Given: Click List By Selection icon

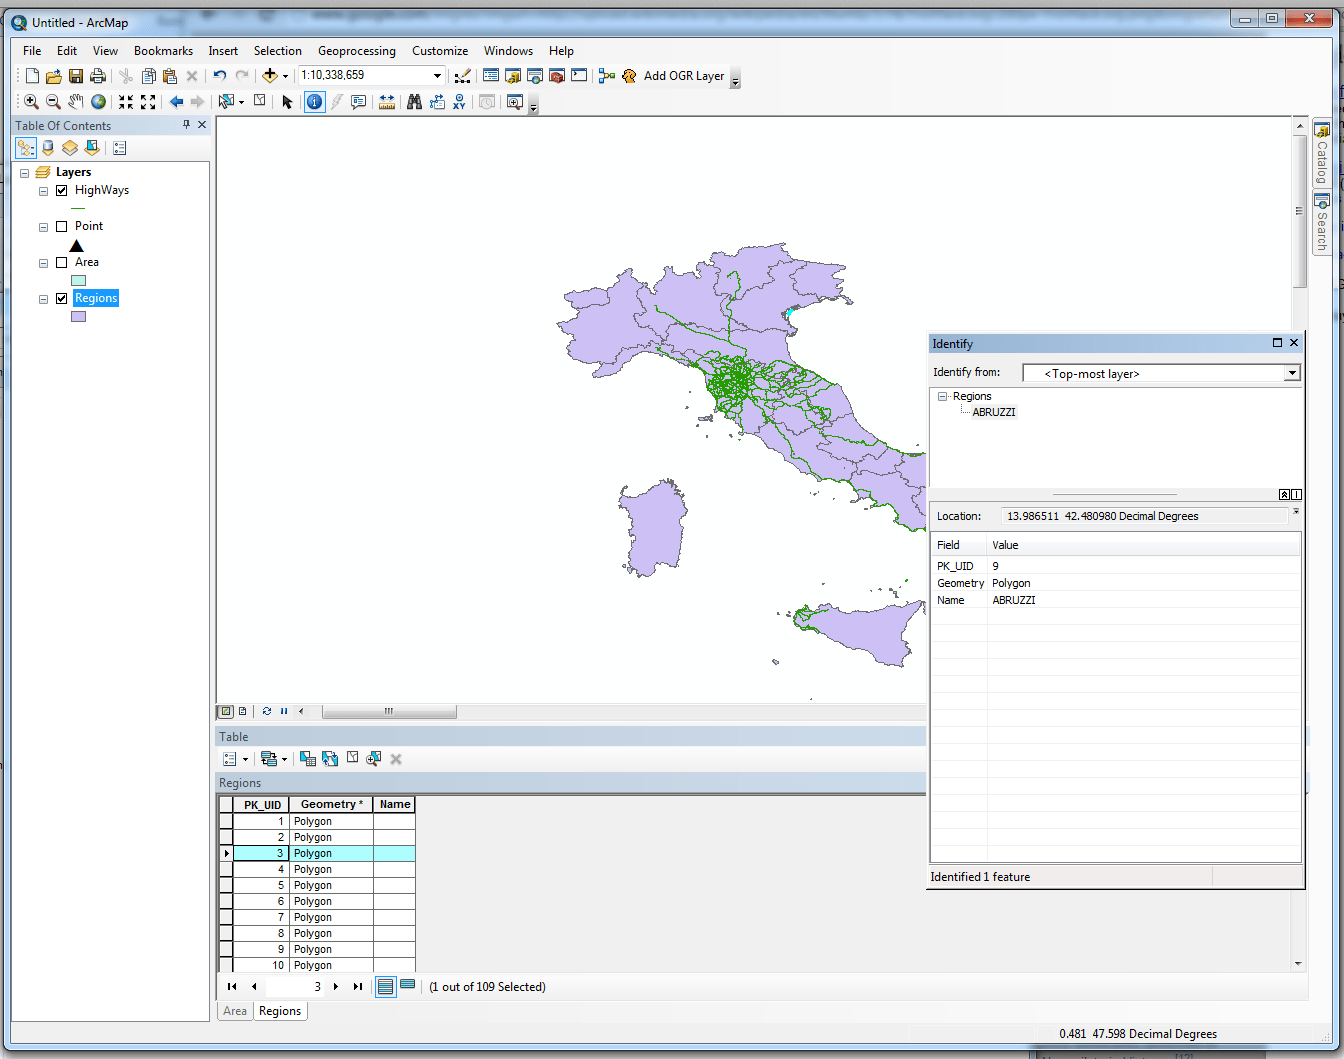Looking at the screenshot, I should point(92,148).
